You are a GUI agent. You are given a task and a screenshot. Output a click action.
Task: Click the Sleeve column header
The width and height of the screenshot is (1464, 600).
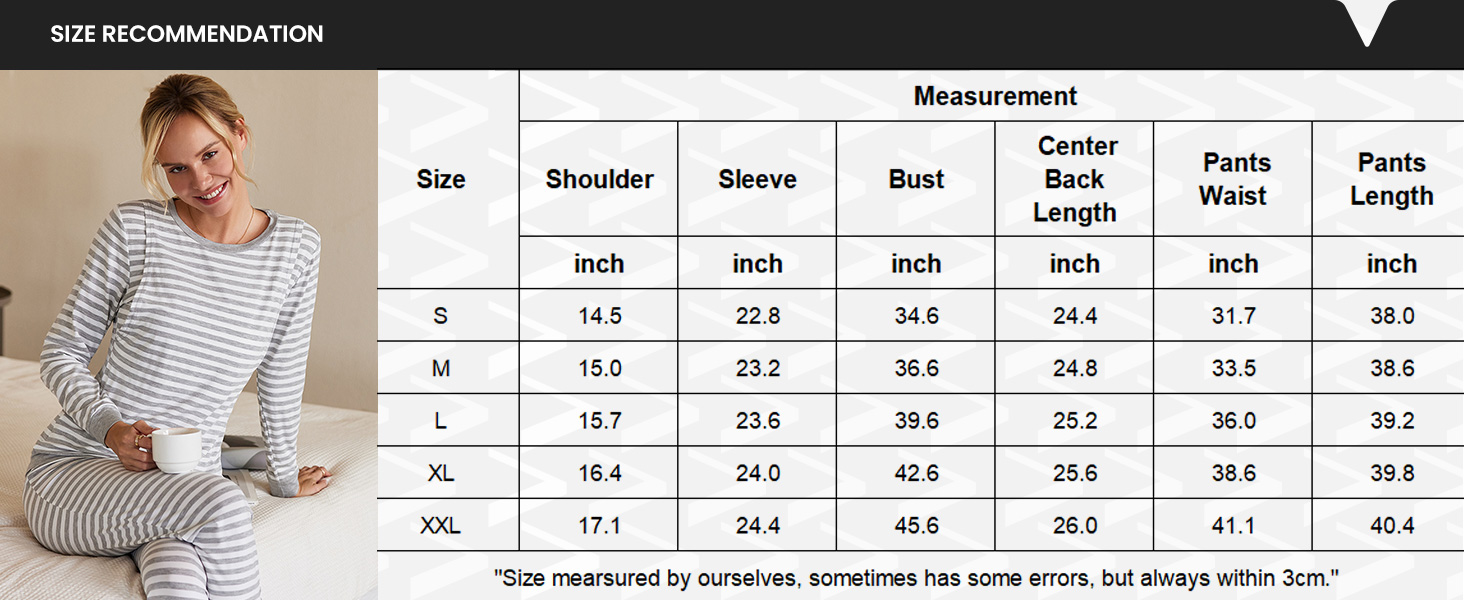[757, 179]
